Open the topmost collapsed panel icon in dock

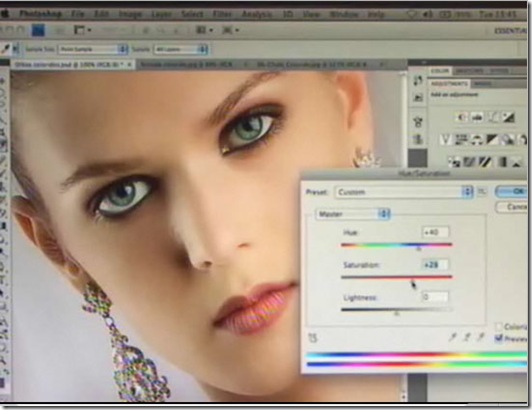click(418, 81)
